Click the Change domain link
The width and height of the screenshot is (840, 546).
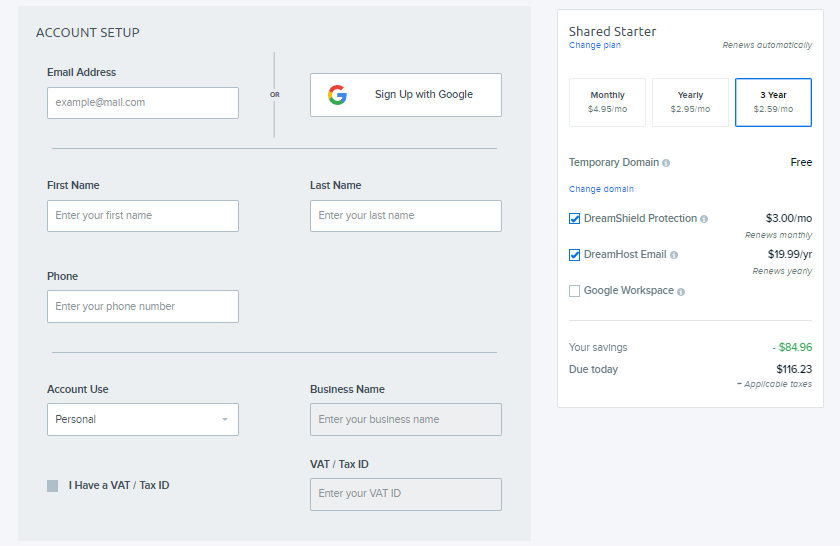click(x=601, y=189)
